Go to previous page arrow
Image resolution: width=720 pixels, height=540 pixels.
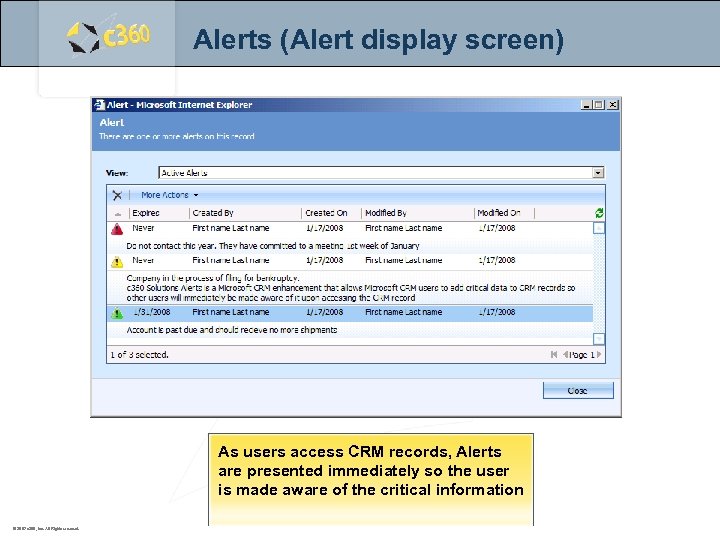coord(565,354)
